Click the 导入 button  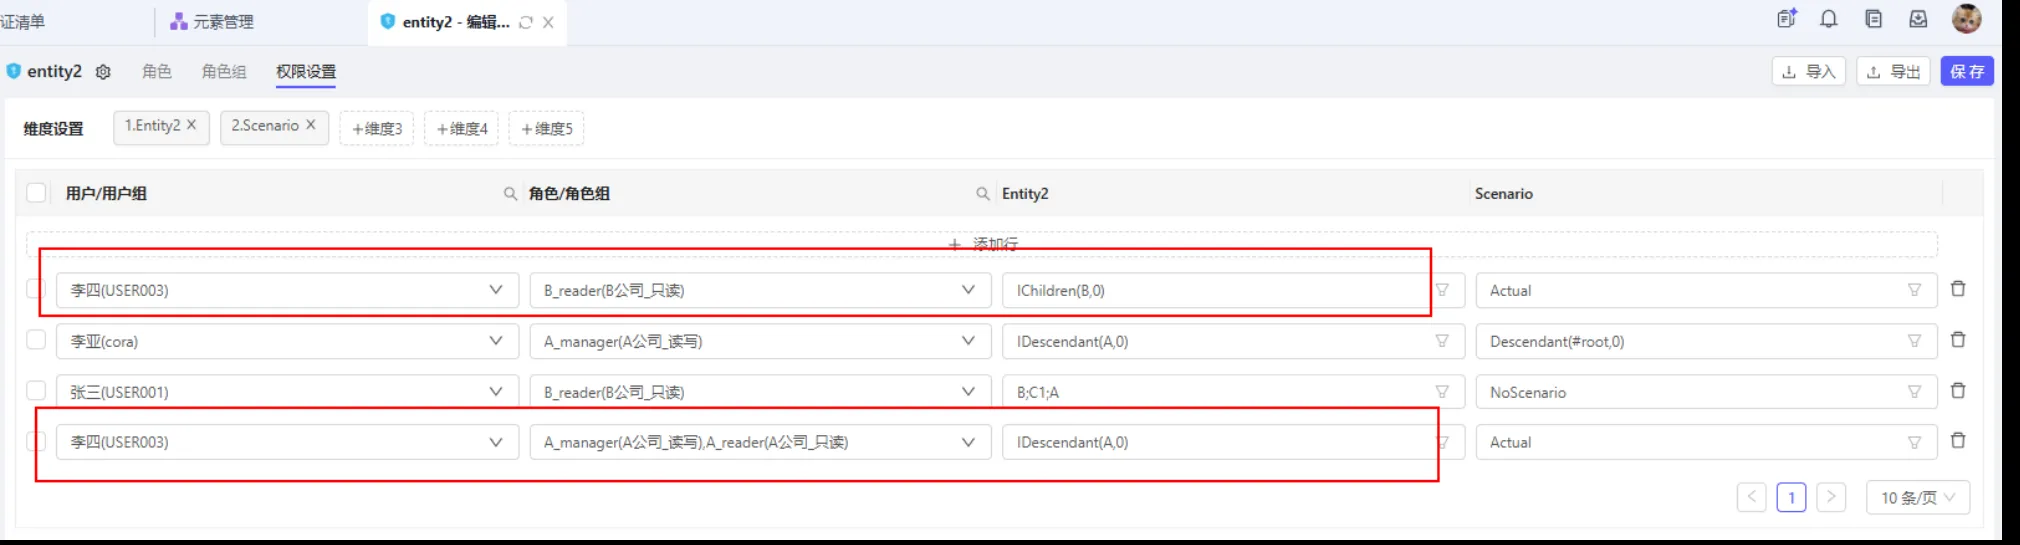[x=1809, y=72]
